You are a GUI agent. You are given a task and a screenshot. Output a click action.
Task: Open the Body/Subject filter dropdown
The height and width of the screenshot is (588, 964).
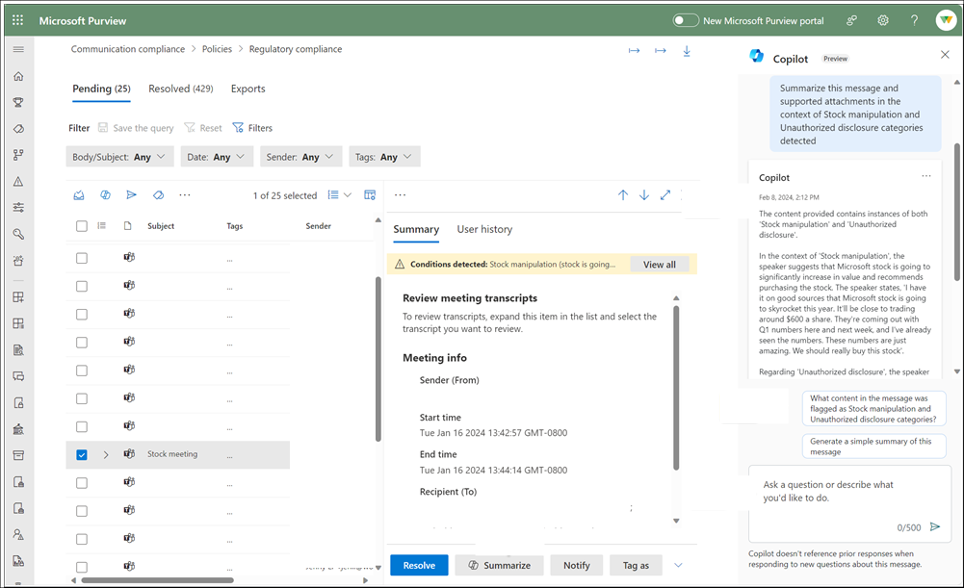coord(120,157)
